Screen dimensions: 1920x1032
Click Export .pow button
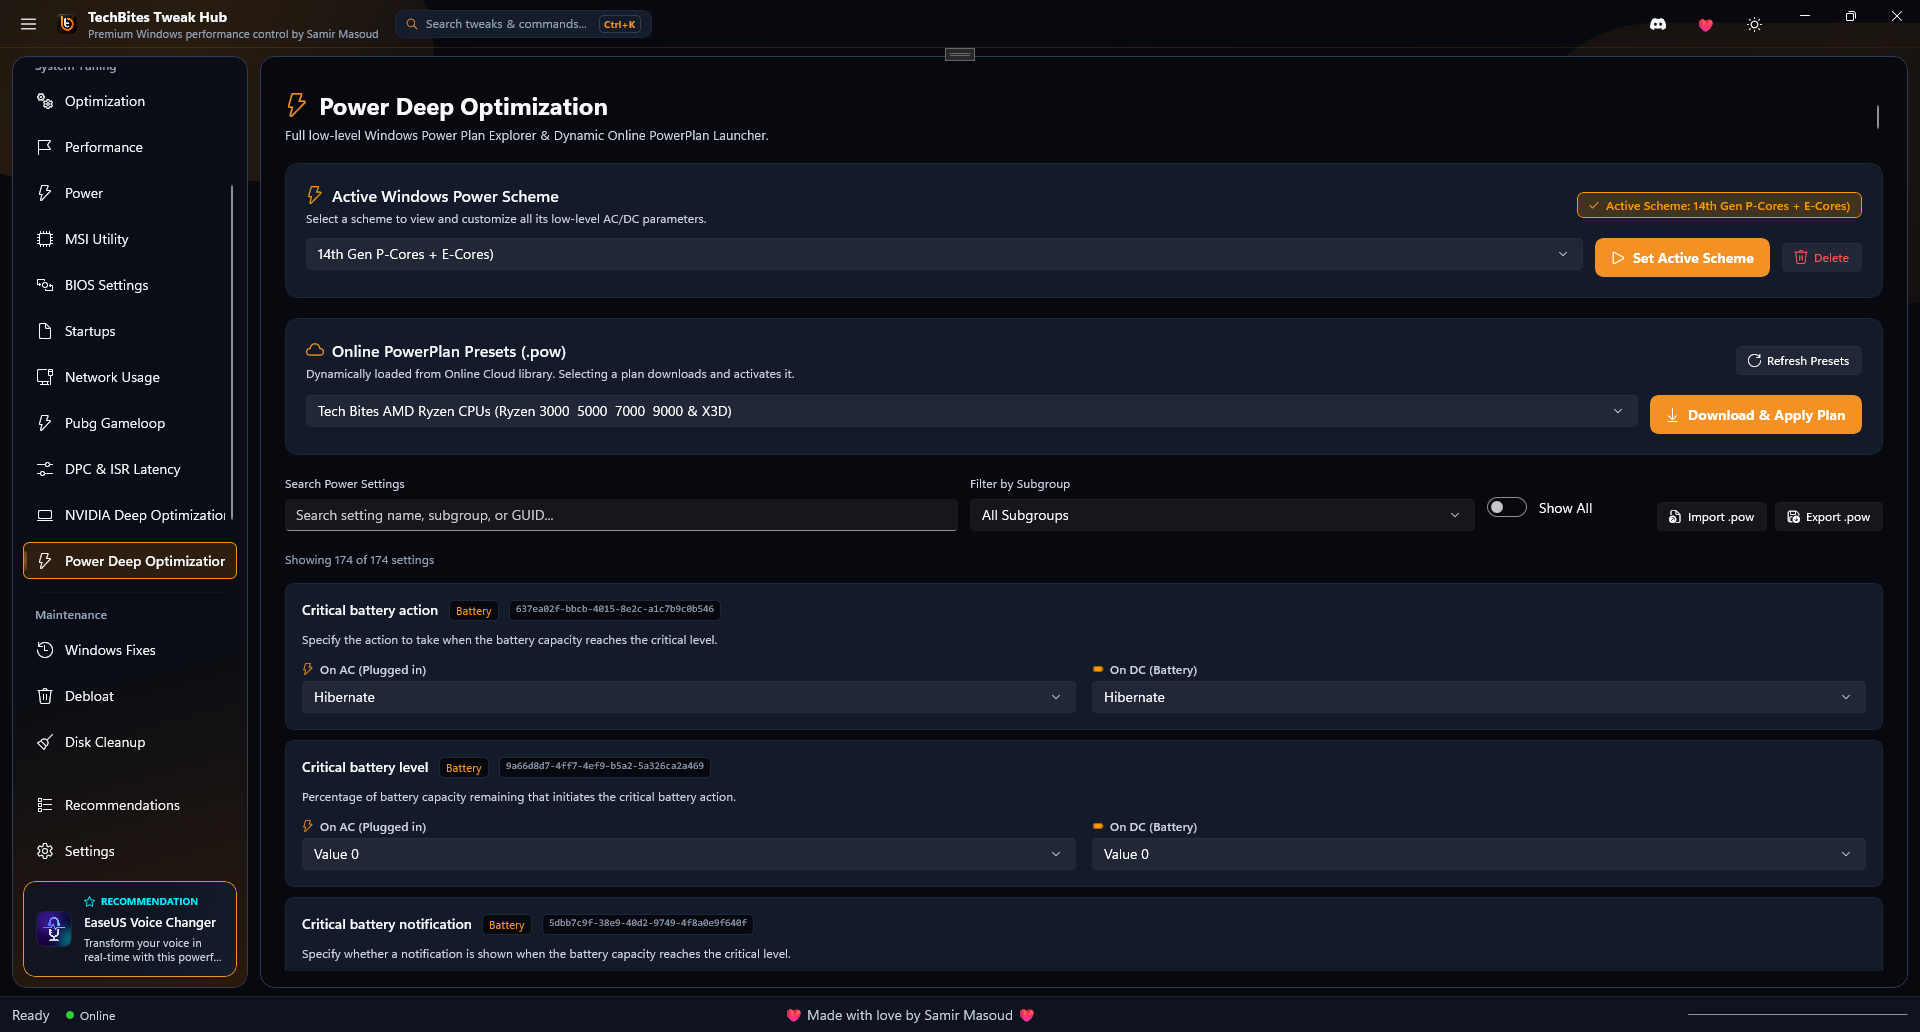click(x=1828, y=517)
